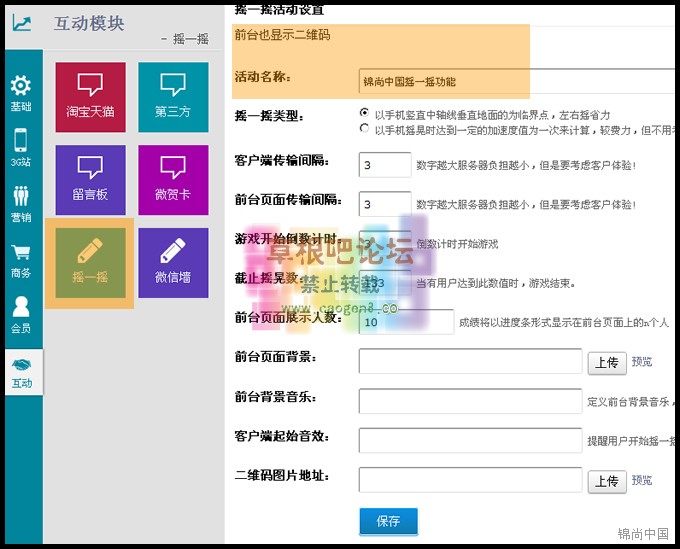Open the 摇一摇 module tile
The height and width of the screenshot is (549, 680).
click(91, 263)
